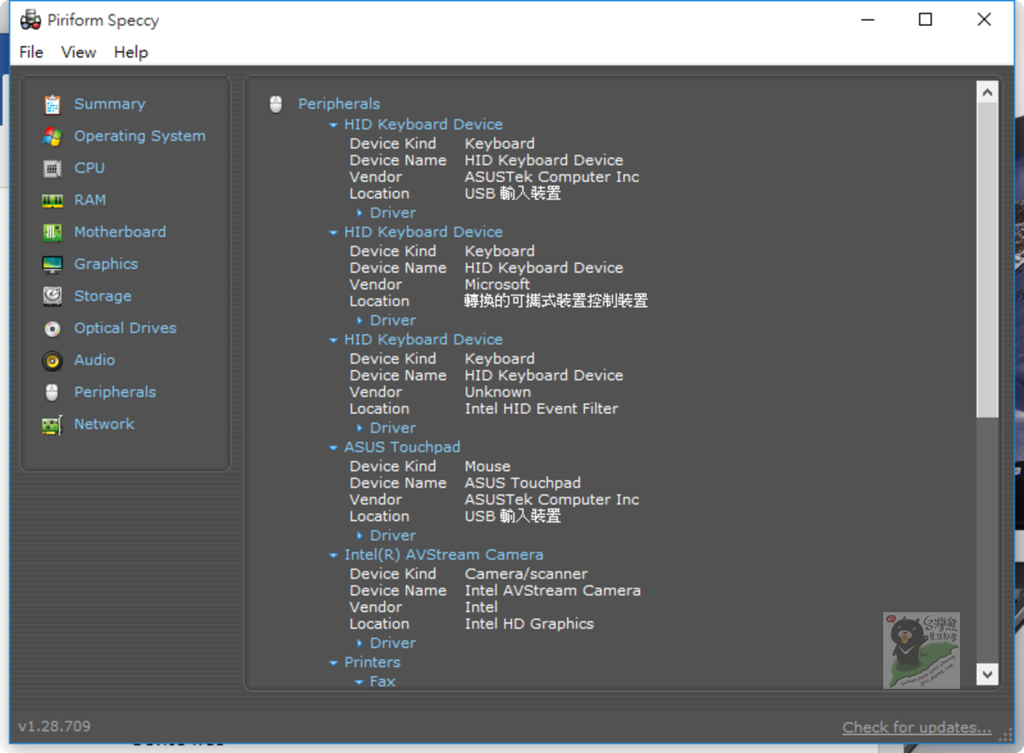Collapse the Printers node
The height and width of the screenshot is (753, 1024).
click(333, 663)
